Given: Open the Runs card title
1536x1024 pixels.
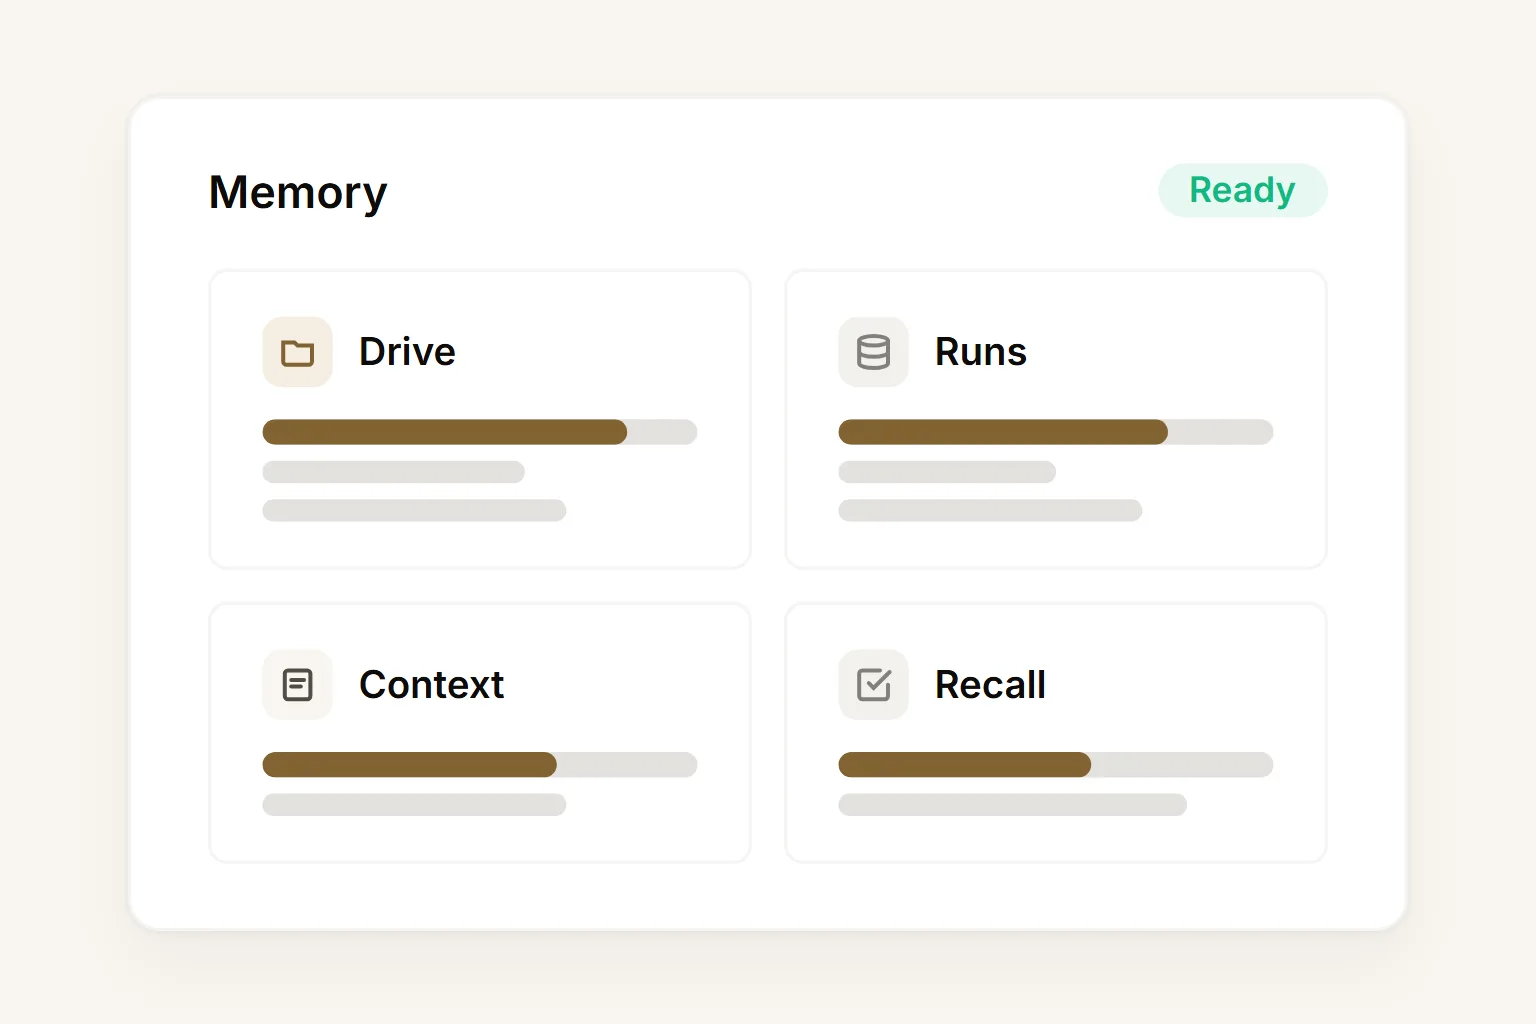Looking at the screenshot, I should 980,352.
